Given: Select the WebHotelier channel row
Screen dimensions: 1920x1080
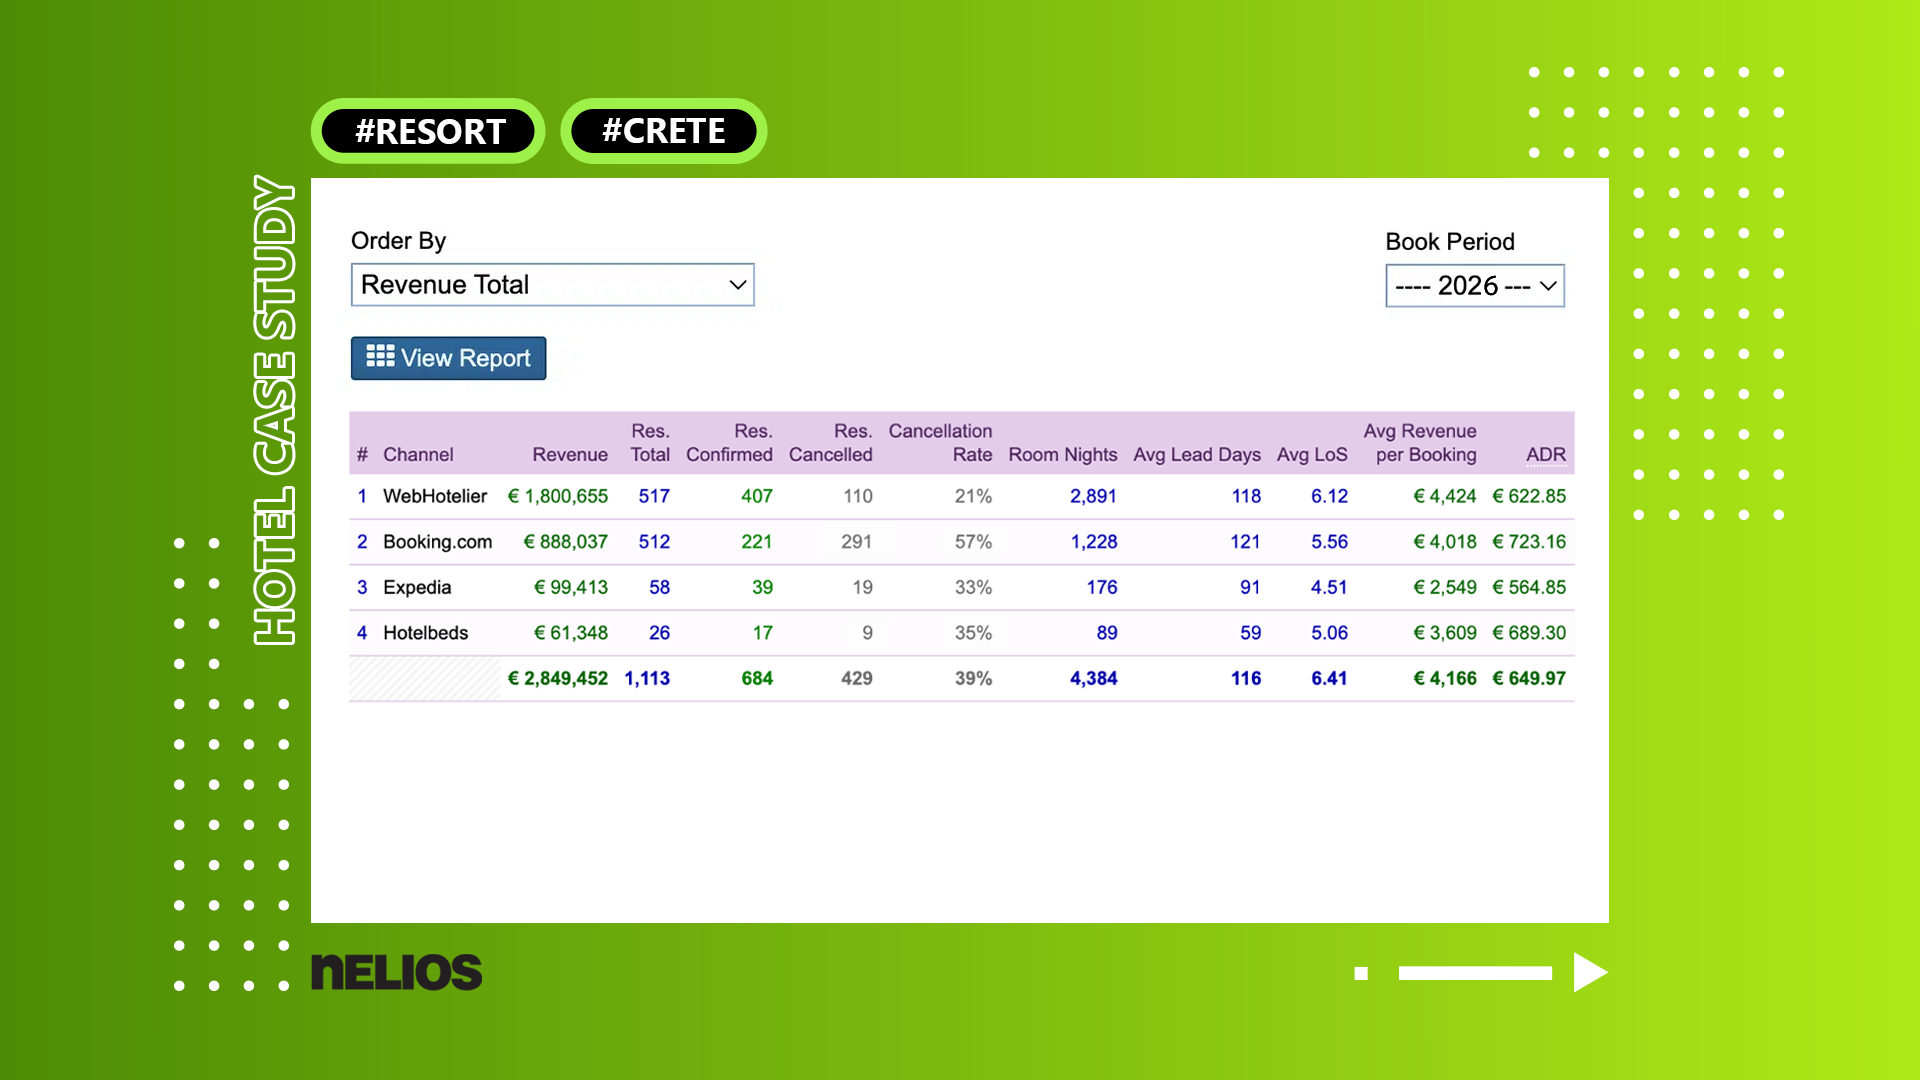Looking at the screenshot, I should point(962,496).
